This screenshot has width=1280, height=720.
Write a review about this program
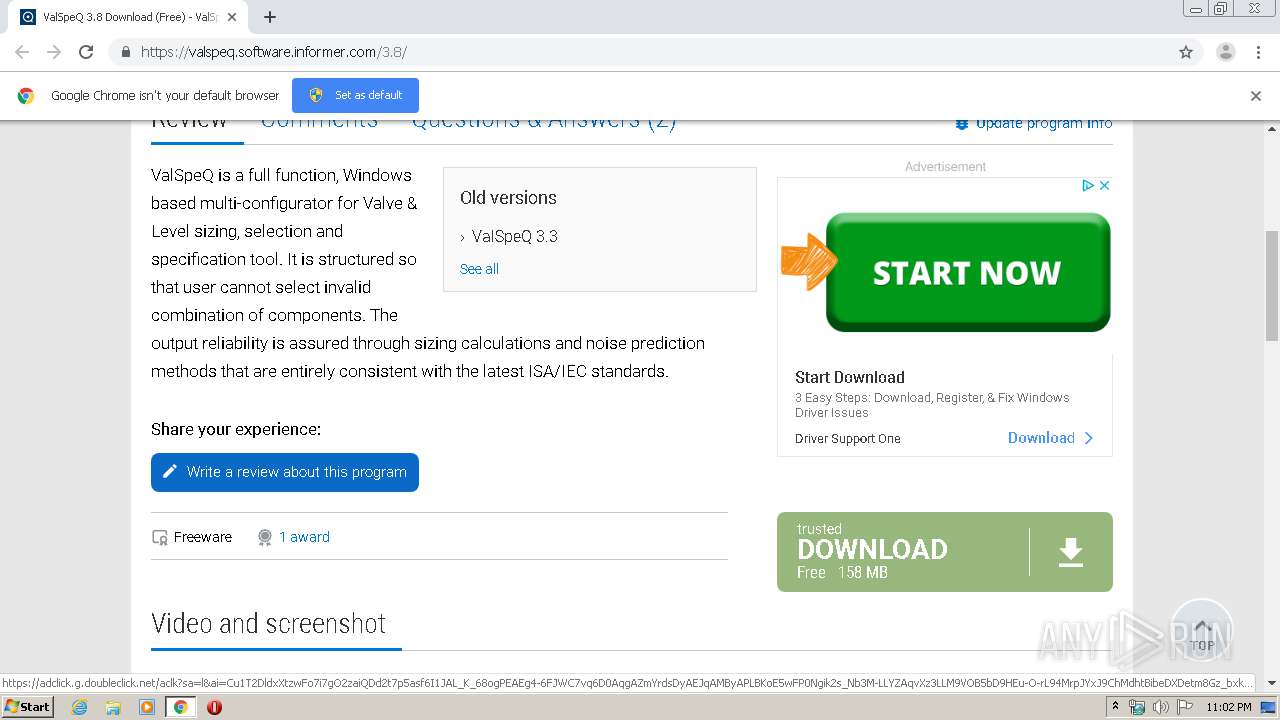285,472
